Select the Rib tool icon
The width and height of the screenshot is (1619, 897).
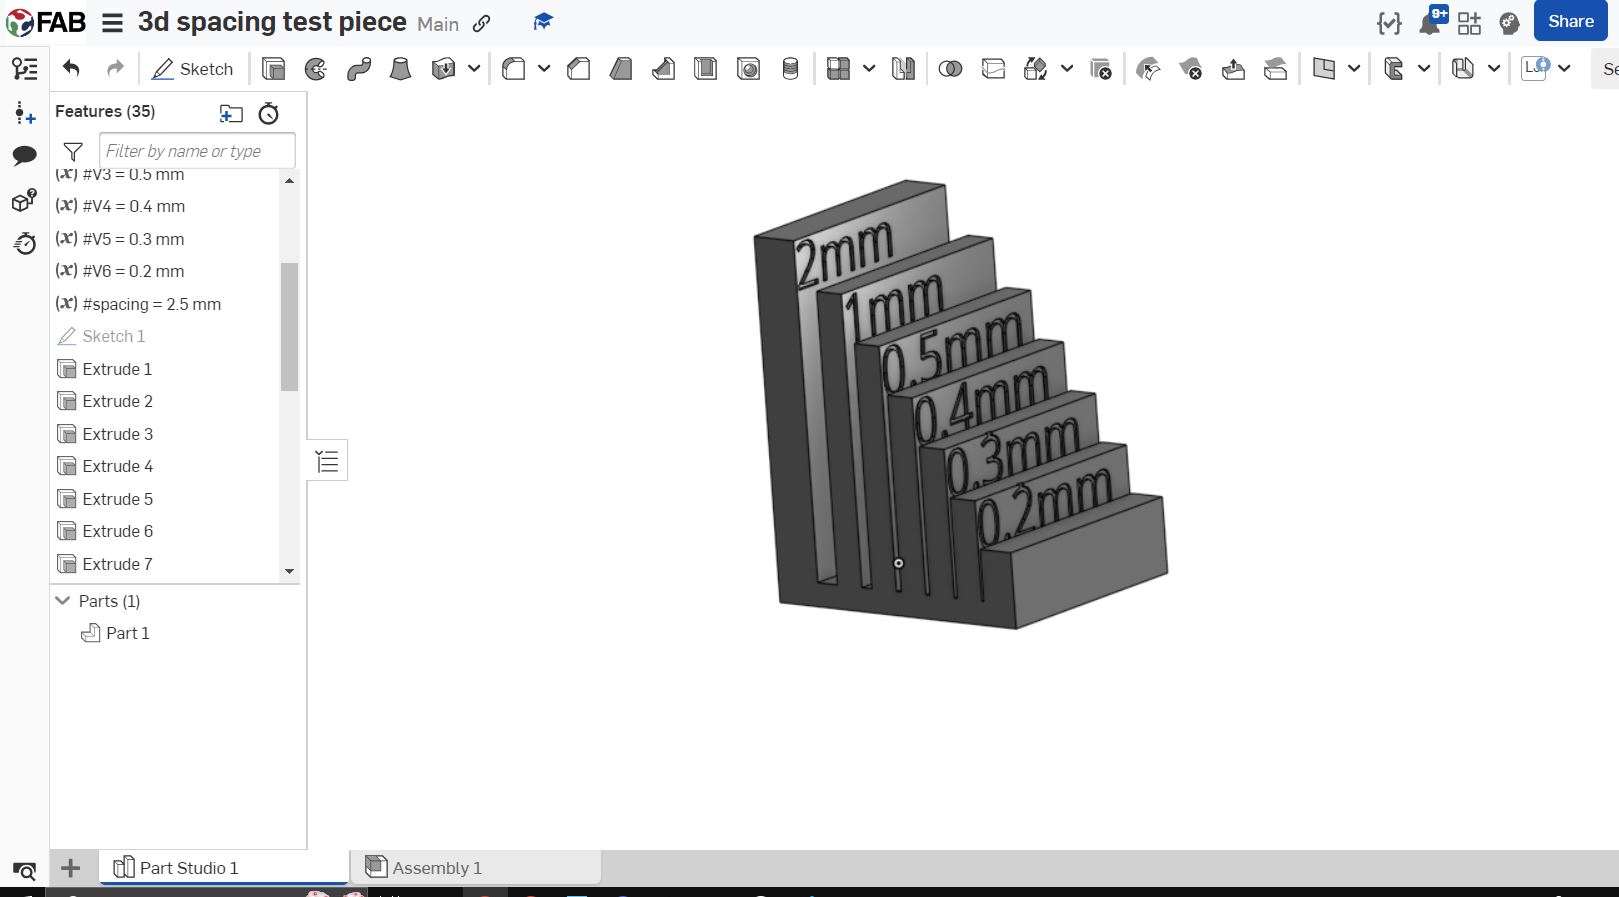coord(663,69)
